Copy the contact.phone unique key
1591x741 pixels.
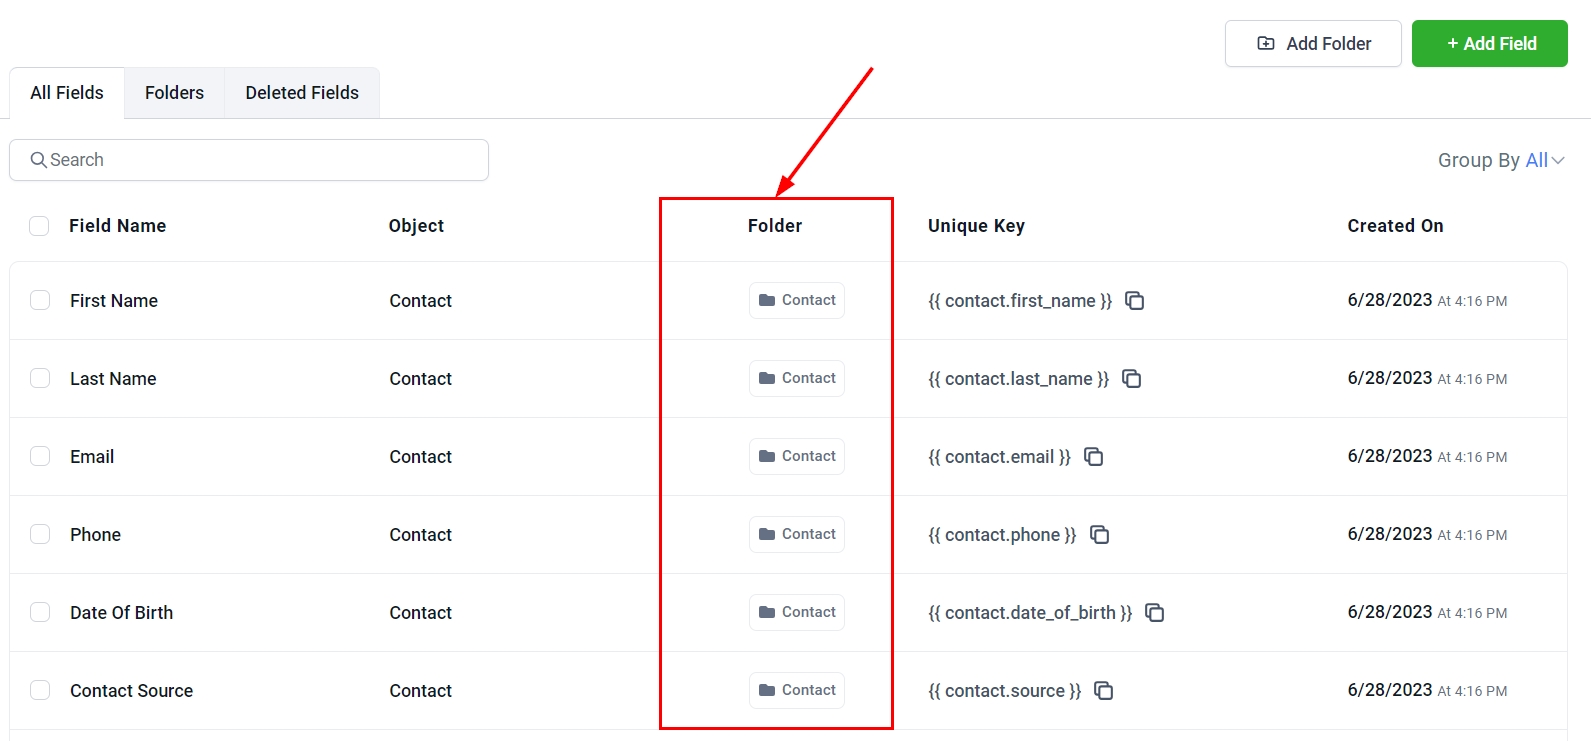pos(1099,535)
